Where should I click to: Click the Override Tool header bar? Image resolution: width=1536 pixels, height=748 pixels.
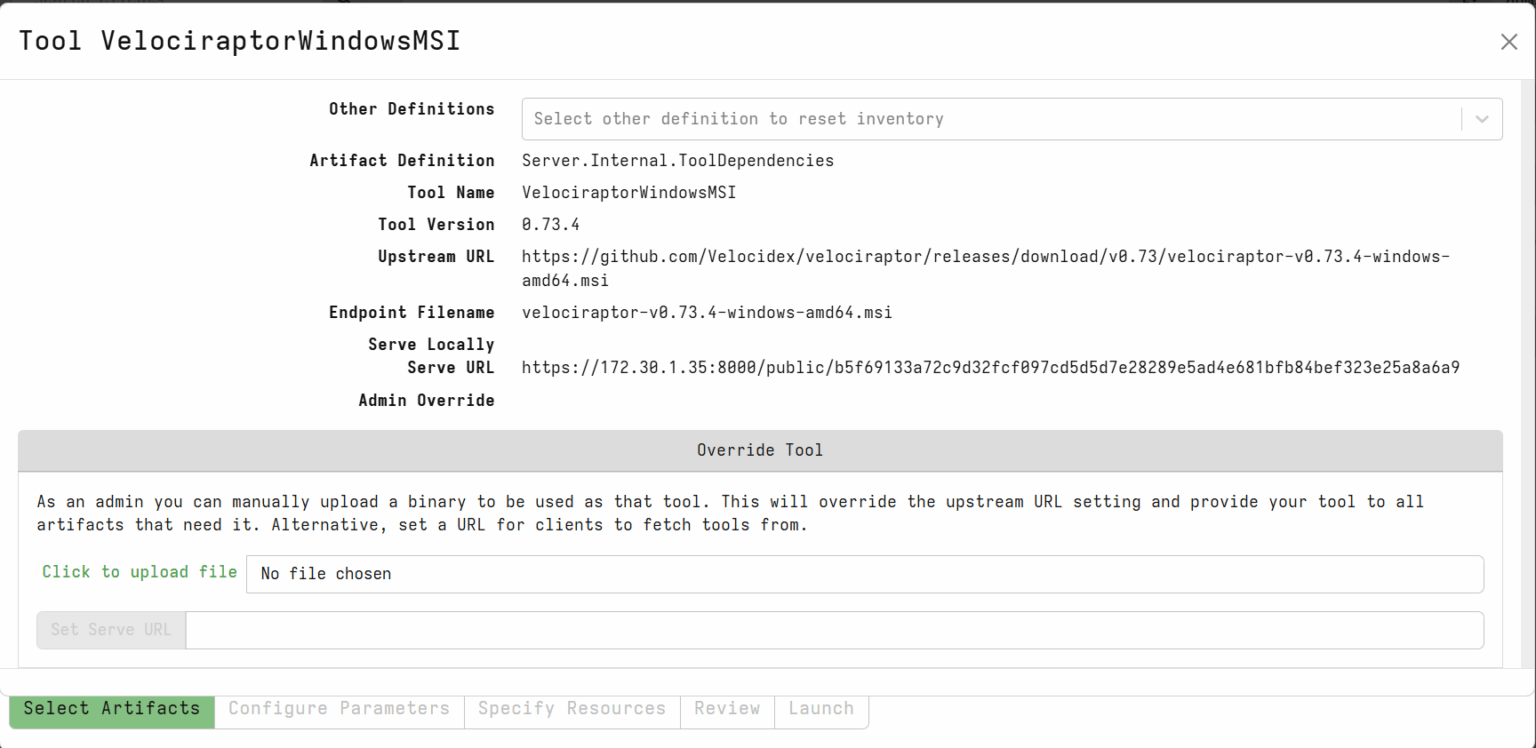pos(760,450)
